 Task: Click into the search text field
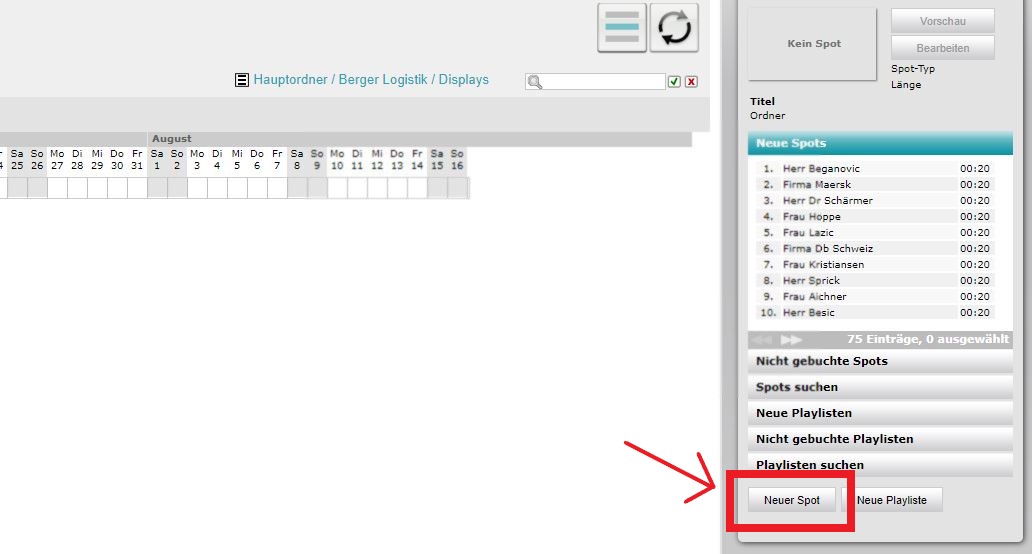[604, 82]
